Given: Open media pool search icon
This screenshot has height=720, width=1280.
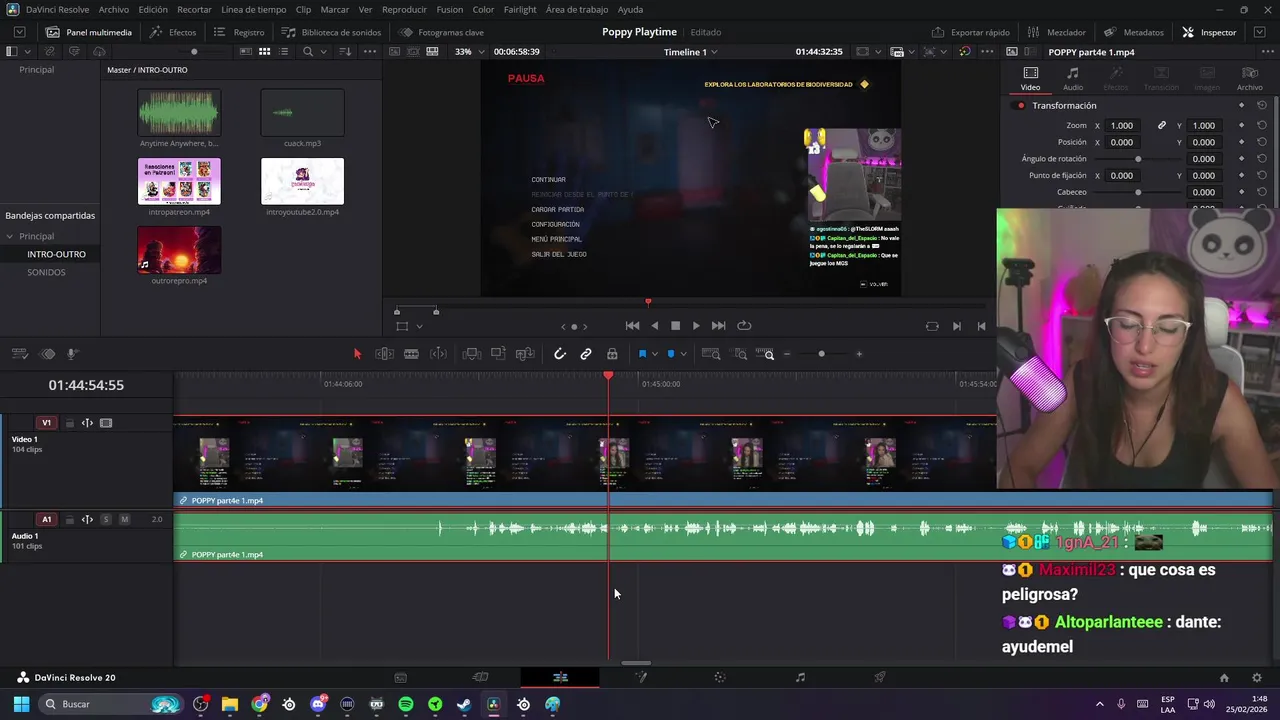Looking at the screenshot, I should pyautogui.click(x=308, y=52).
